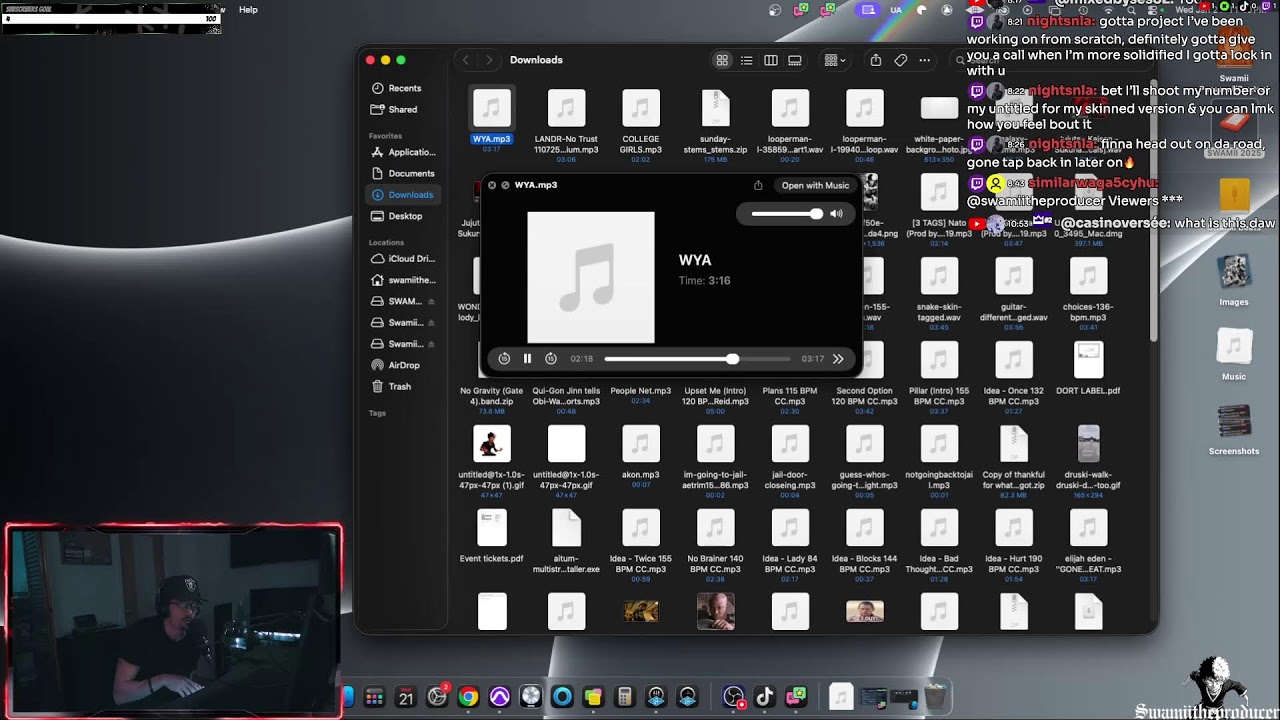The height and width of the screenshot is (720, 1280).
Task: Click the Finder toolbar Share button
Action: coord(876,60)
